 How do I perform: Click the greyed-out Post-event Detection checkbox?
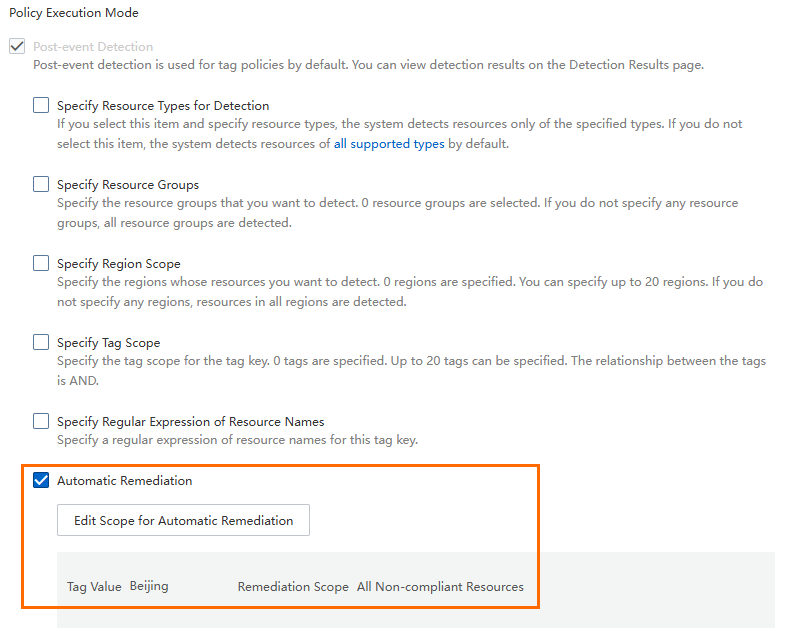[16, 46]
